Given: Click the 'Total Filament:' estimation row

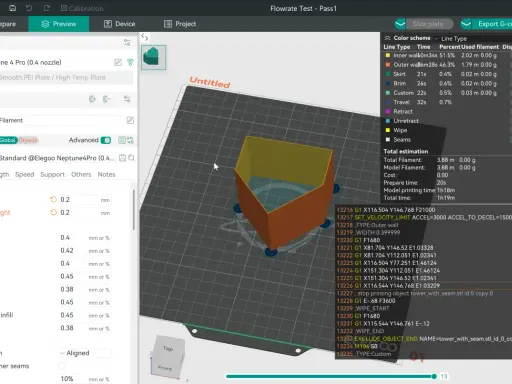Looking at the screenshot, I should (x=430, y=160).
